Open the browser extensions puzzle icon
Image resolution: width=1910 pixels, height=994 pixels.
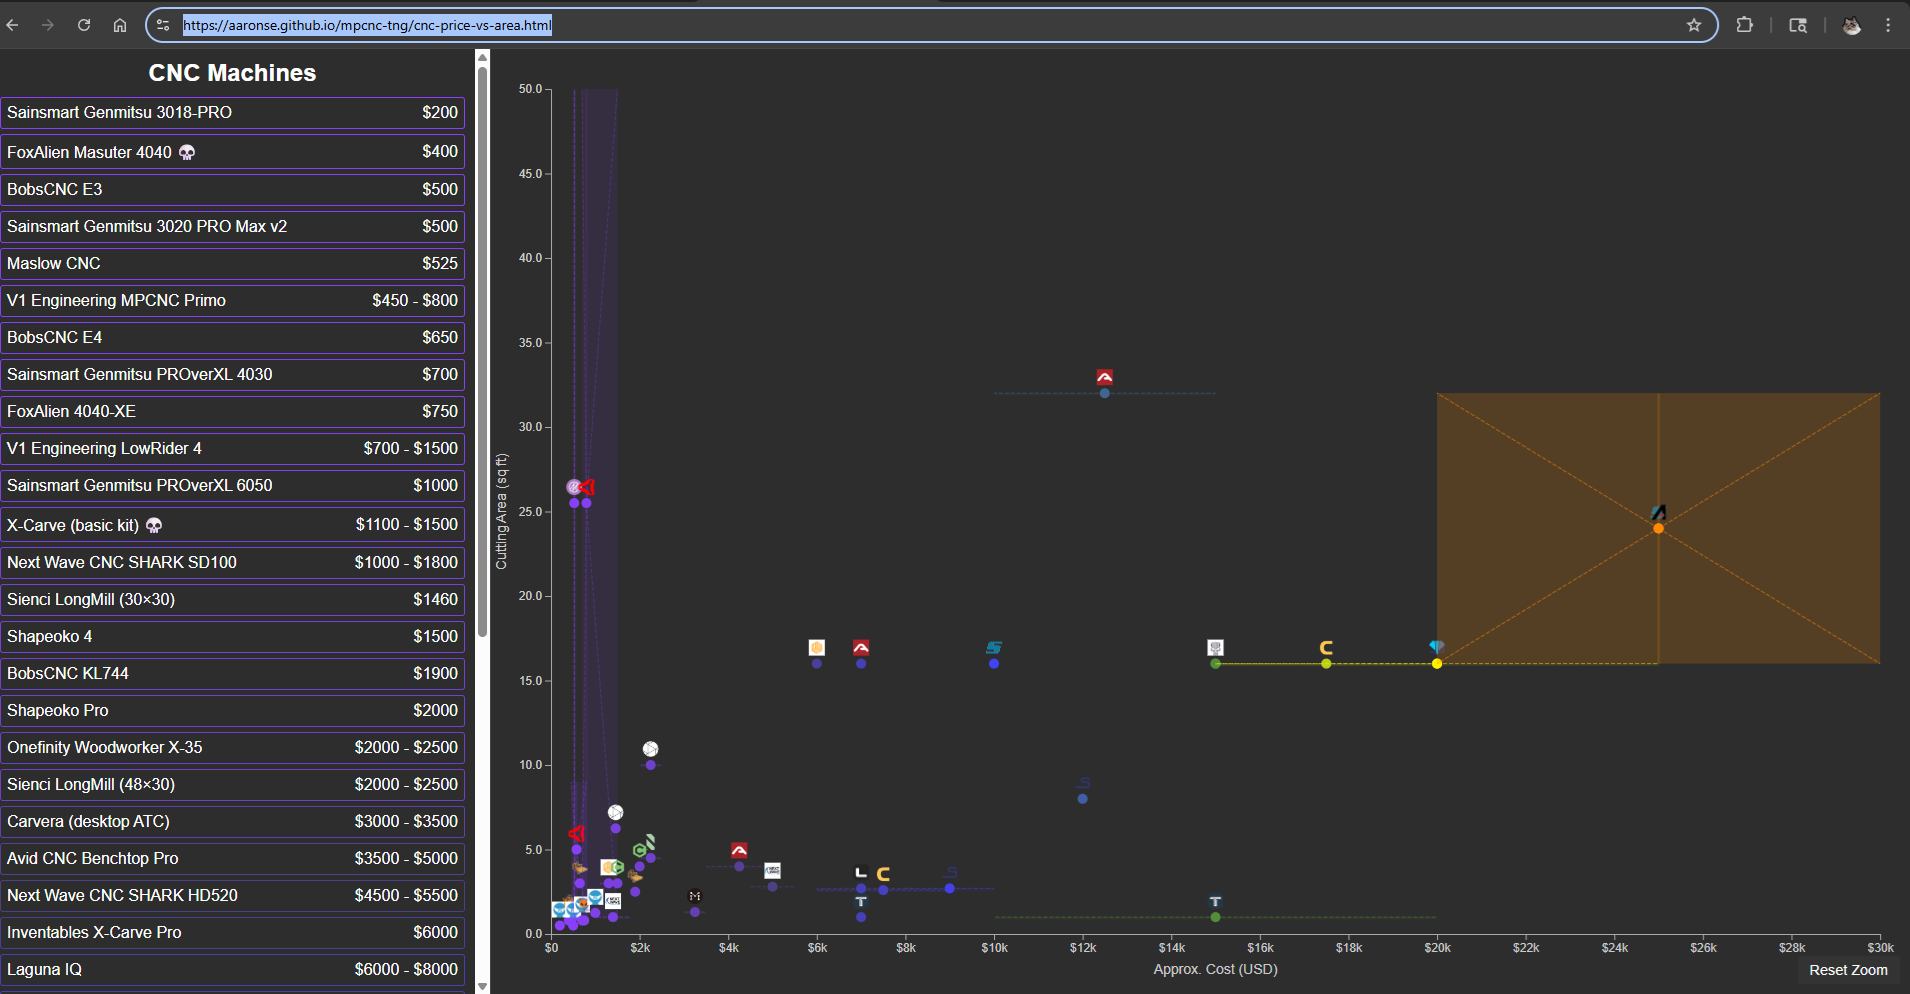click(x=1745, y=25)
